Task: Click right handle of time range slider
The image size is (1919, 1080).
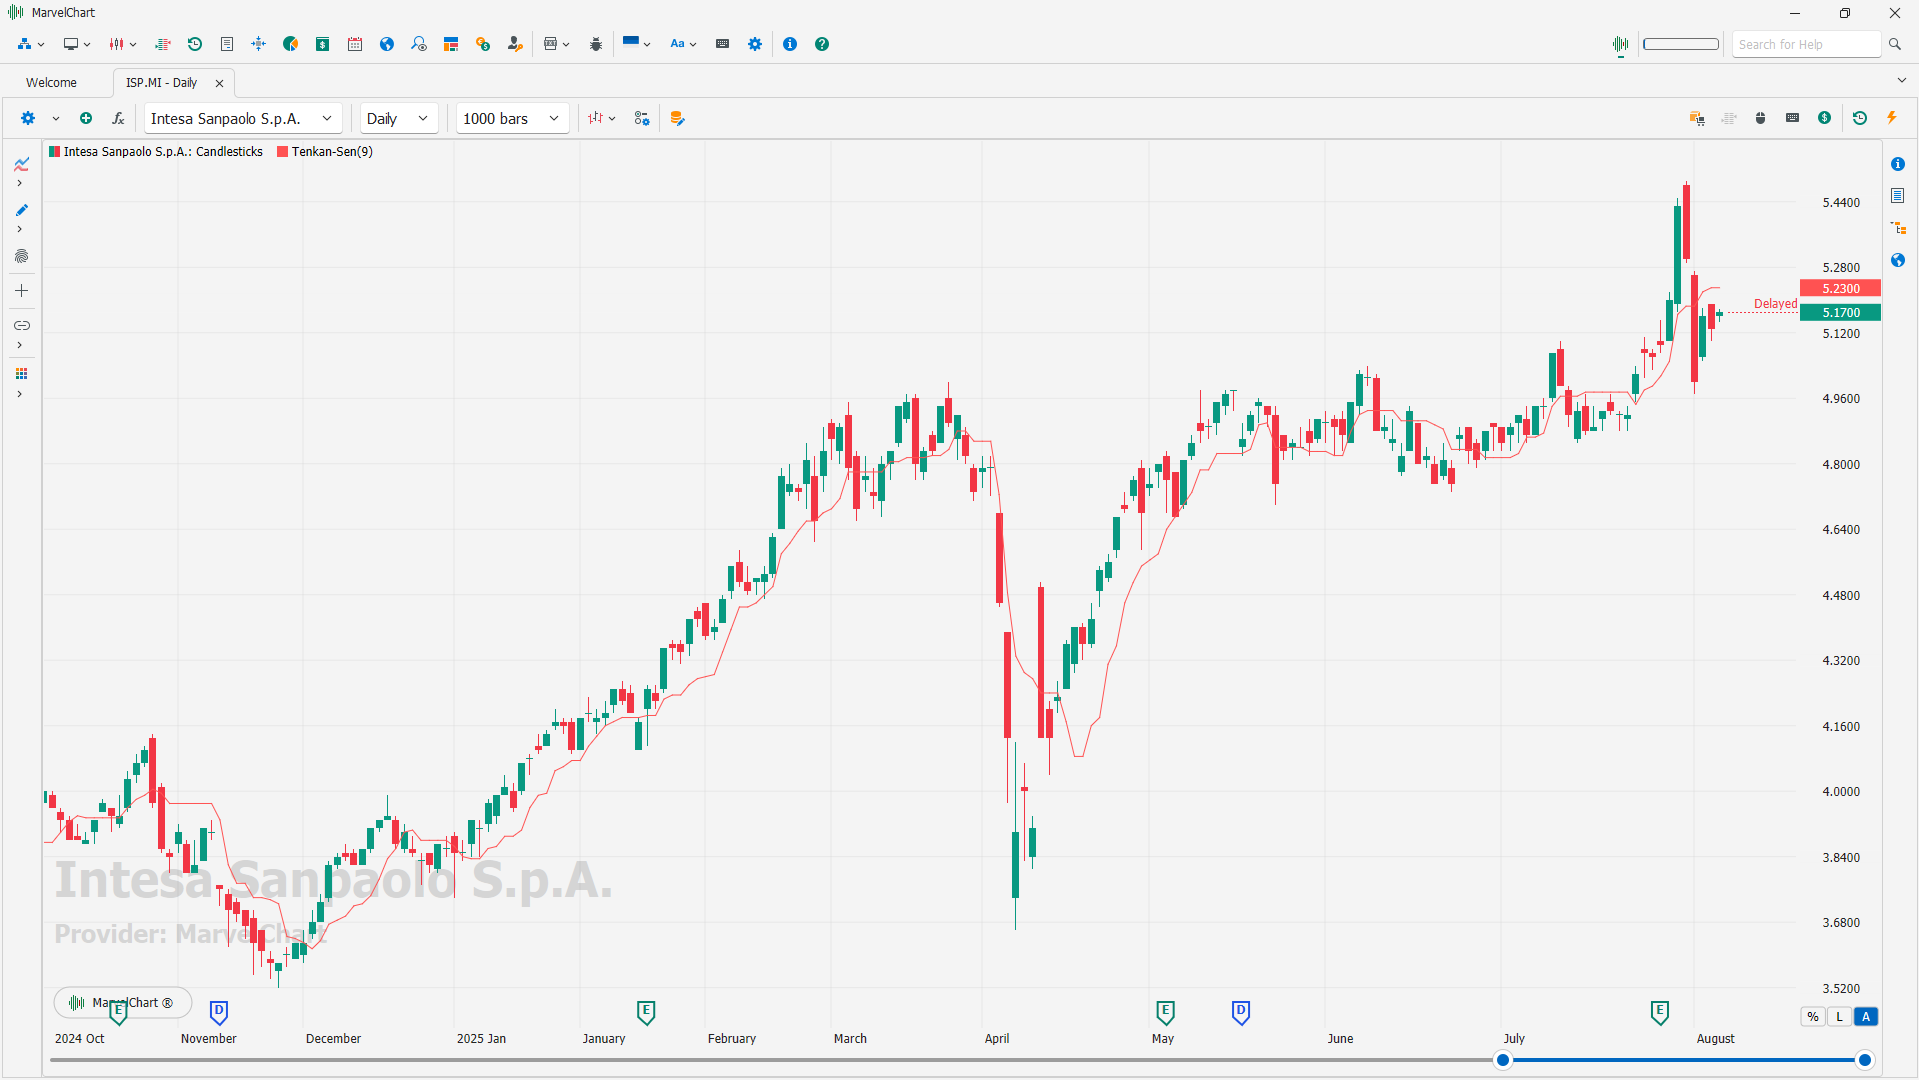Action: coord(1864,1060)
